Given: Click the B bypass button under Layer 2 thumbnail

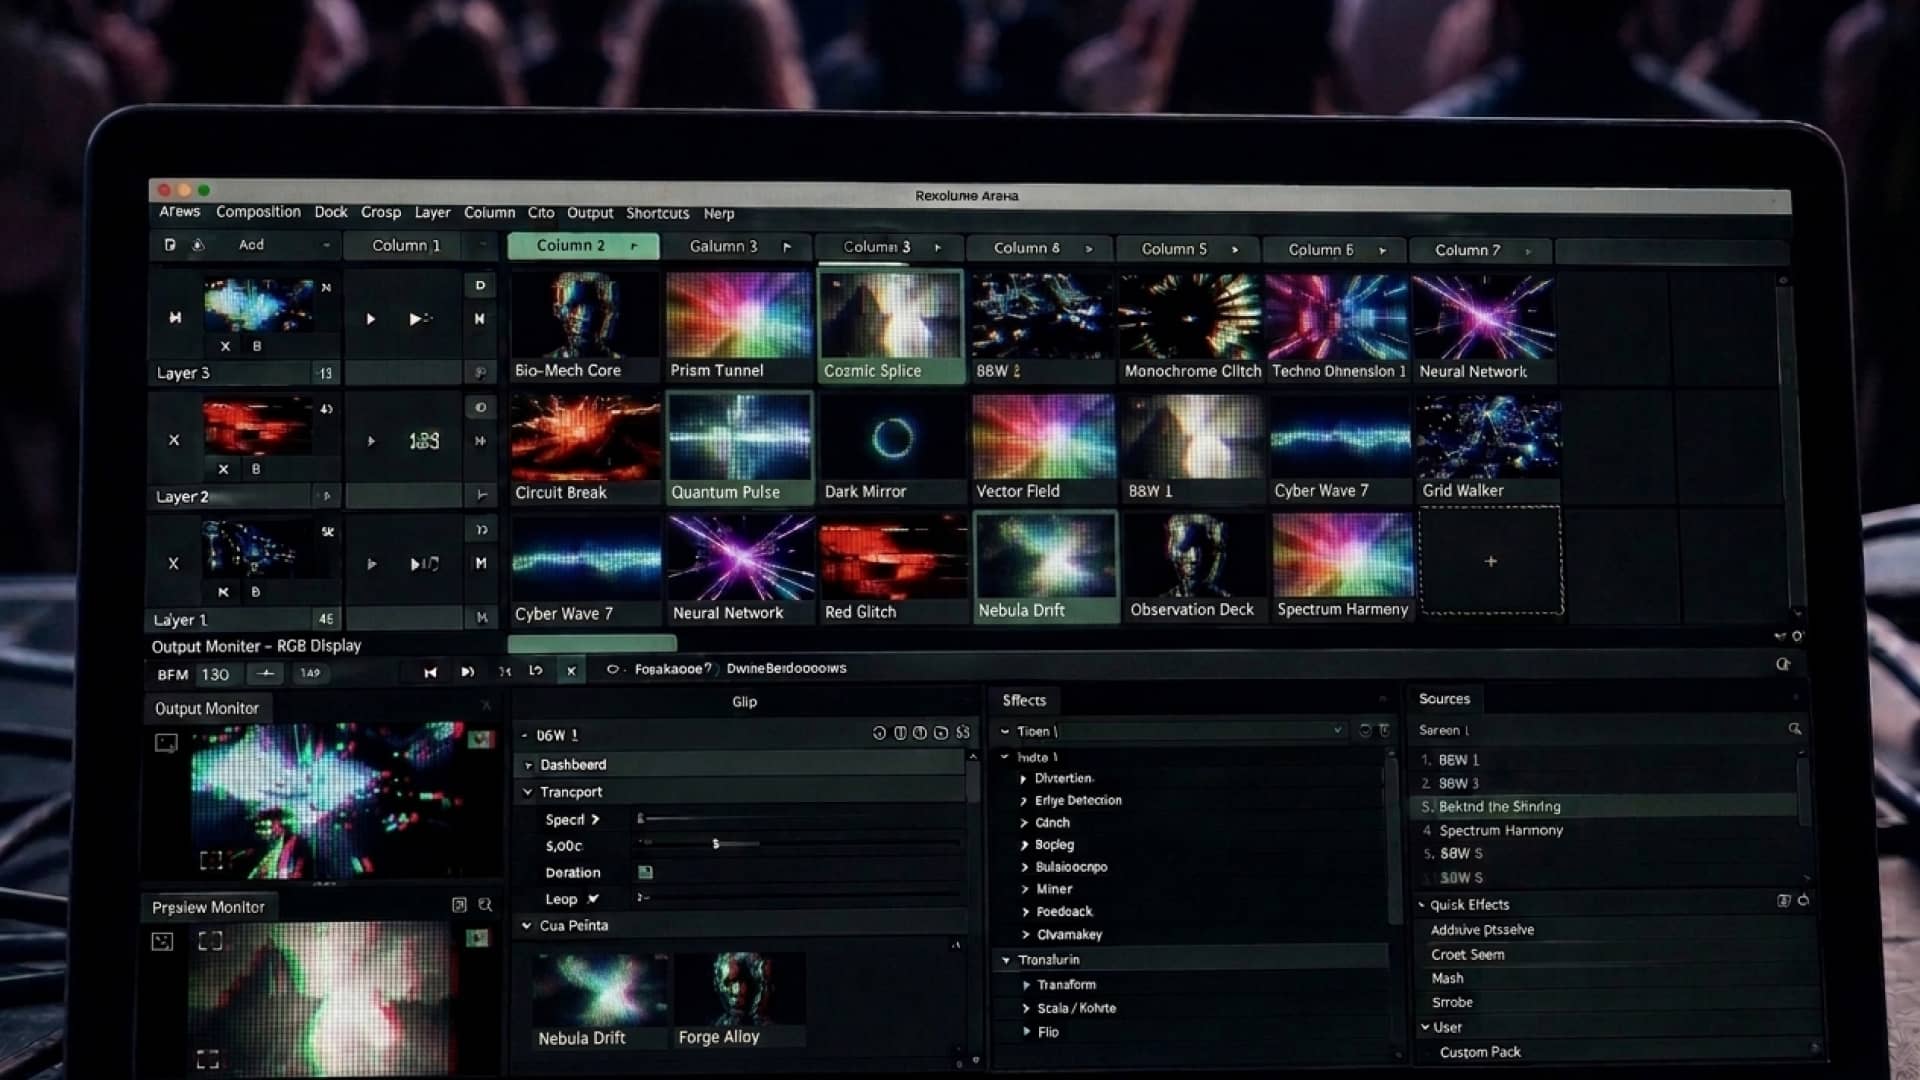Looking at the screenshot, I should pyautogui.click(x=256, y=469).
